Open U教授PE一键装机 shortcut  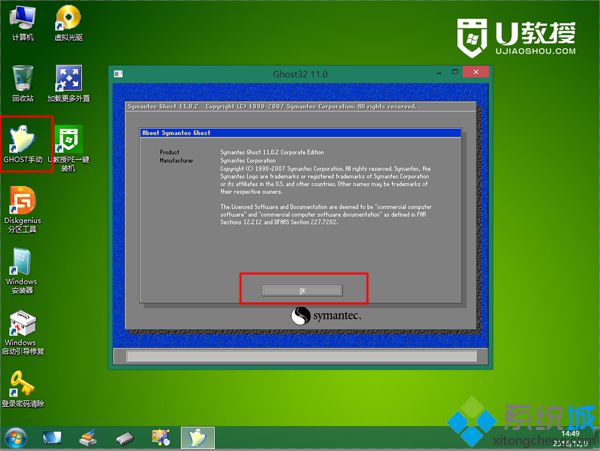click(68, 148)
